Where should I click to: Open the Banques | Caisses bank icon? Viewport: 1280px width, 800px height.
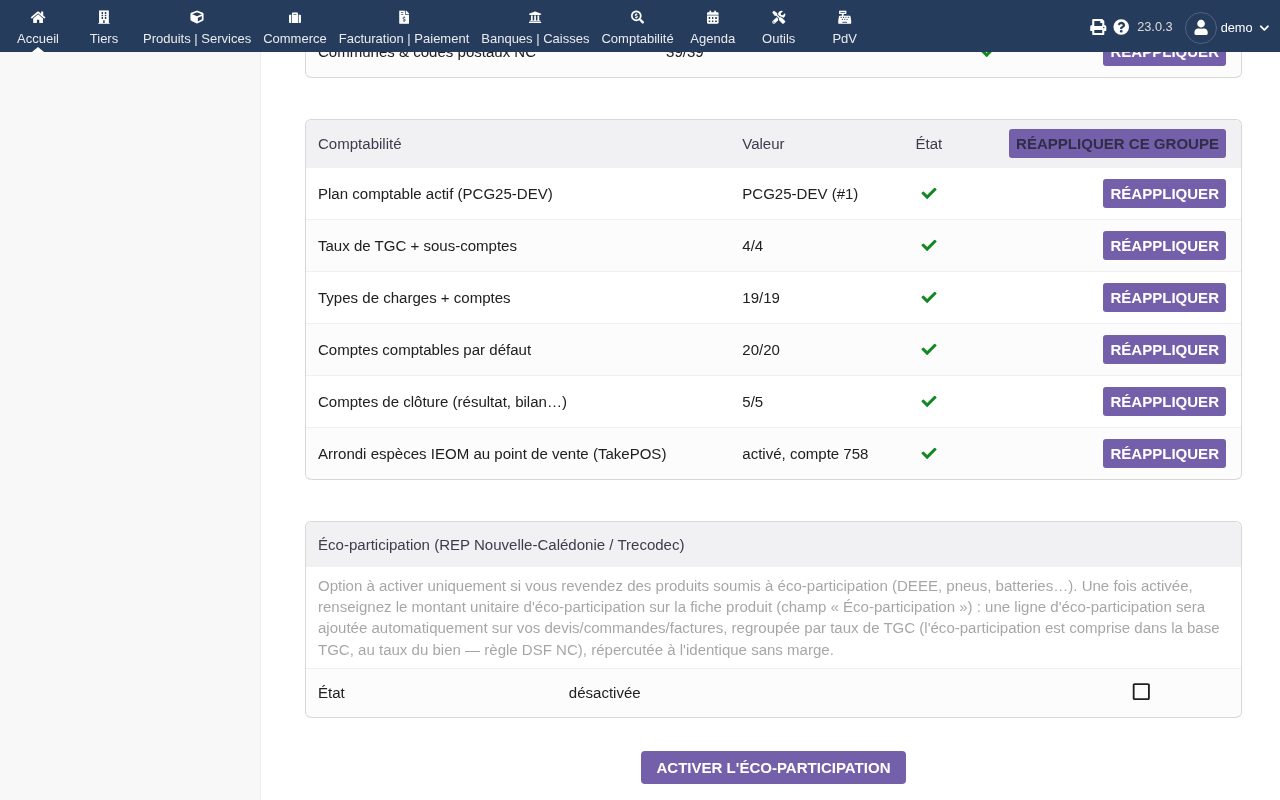(535, 17)
